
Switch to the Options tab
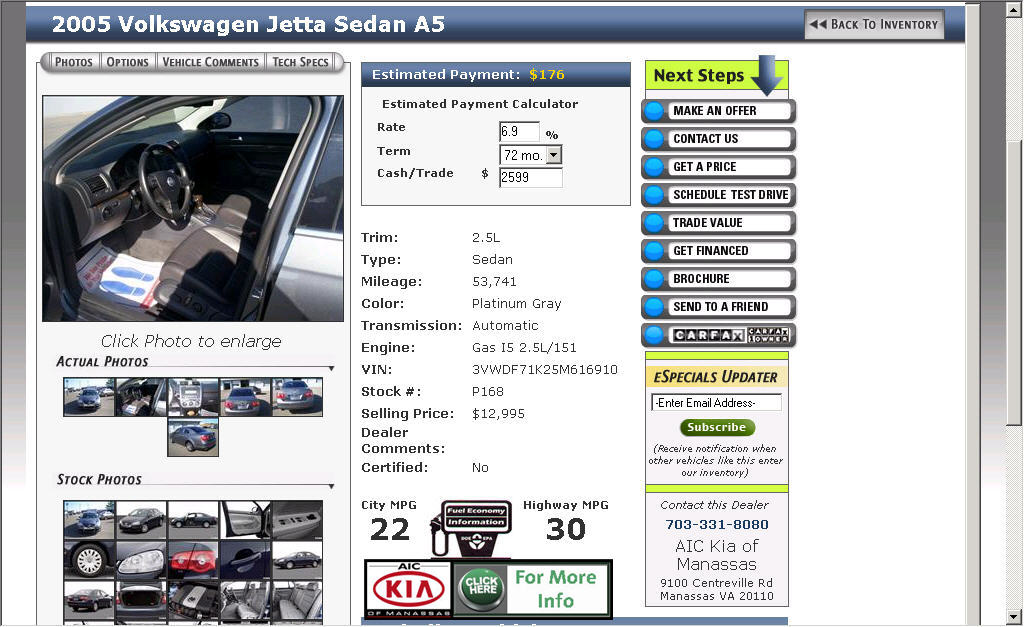coord(127,62)
